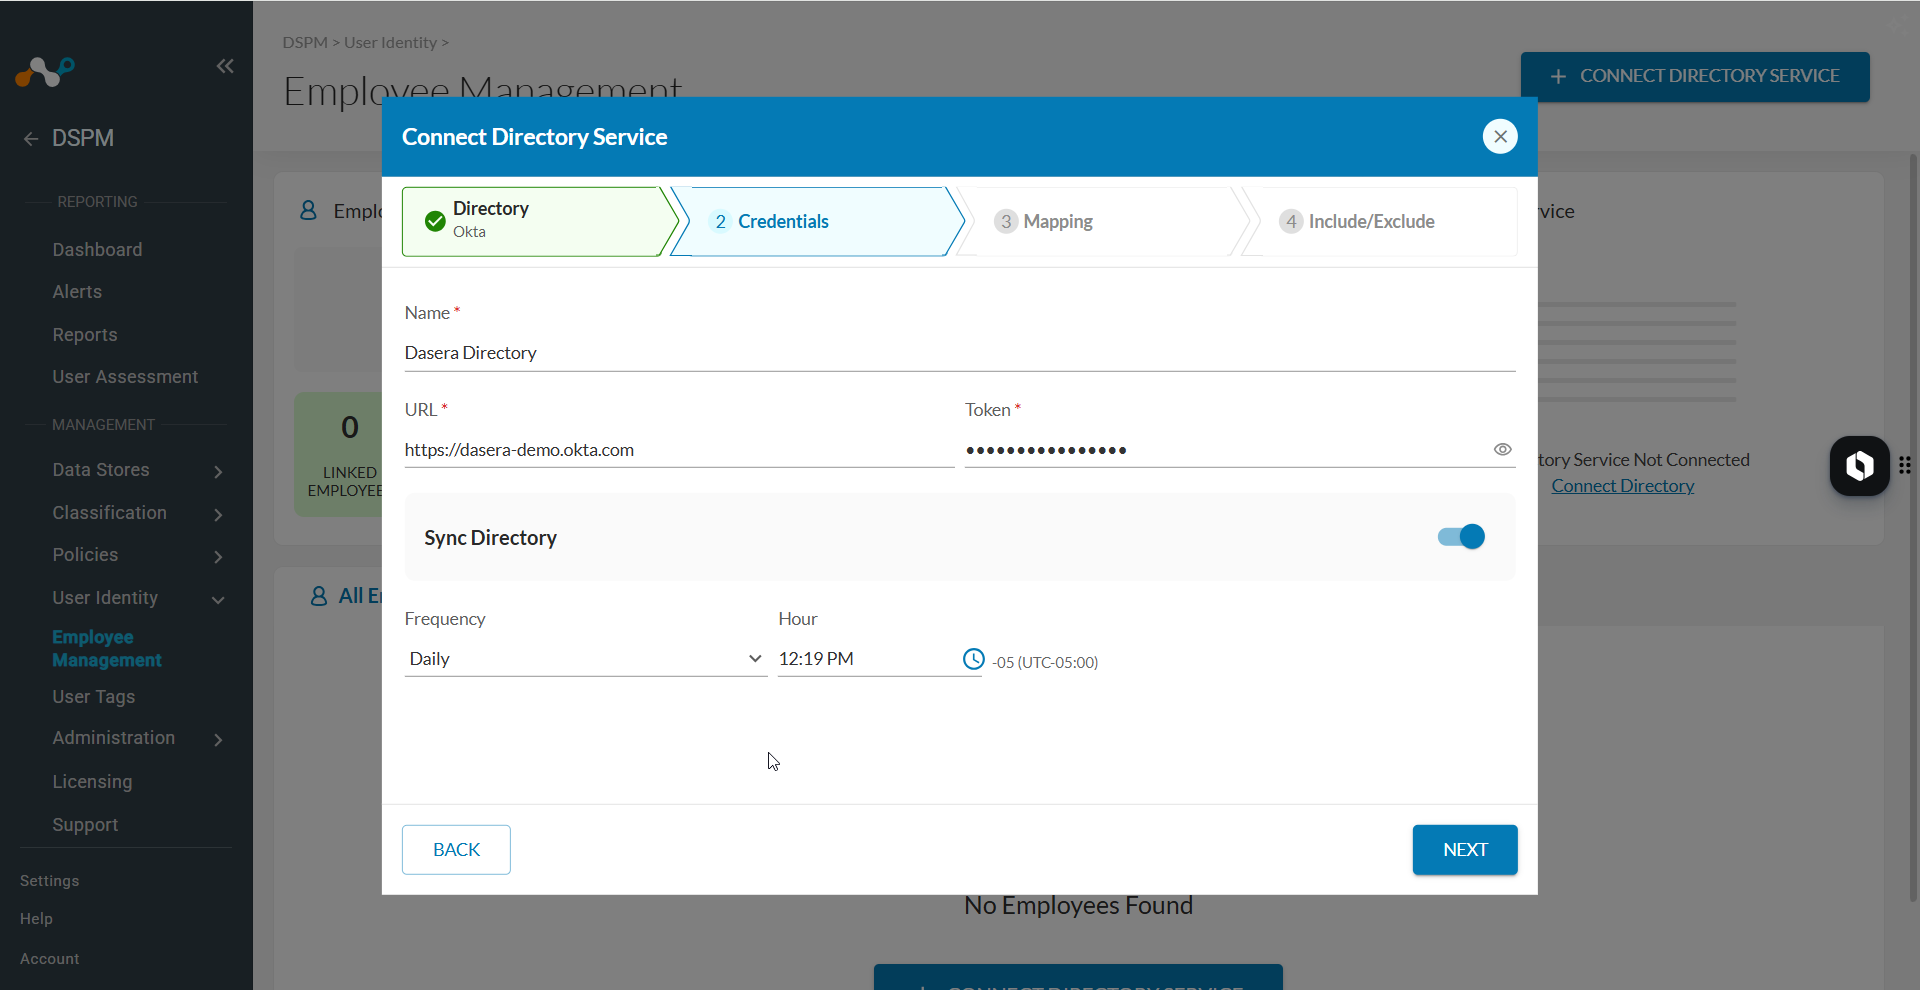Screen dimensions: 1920x990
Task: Open User Assessment in sidebar
Action: pos(125,377)
